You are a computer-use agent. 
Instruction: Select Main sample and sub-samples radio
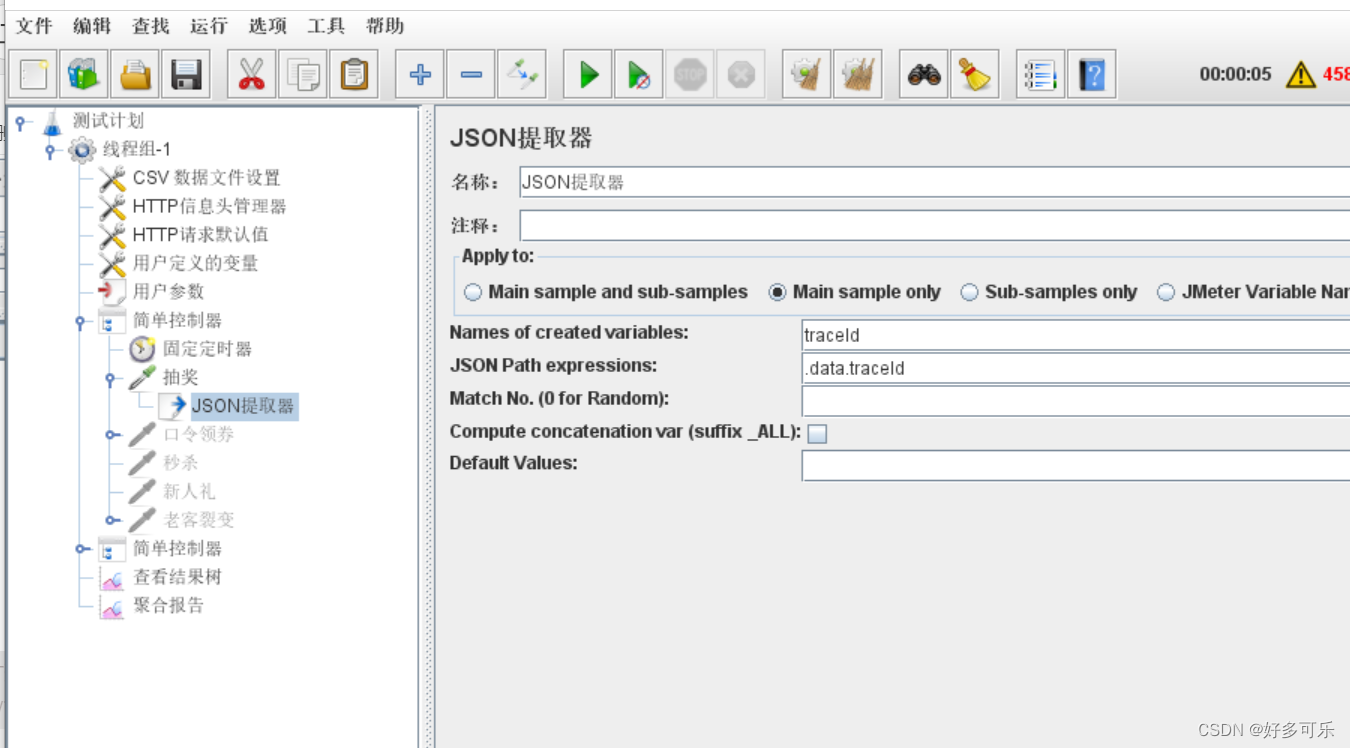473,292
